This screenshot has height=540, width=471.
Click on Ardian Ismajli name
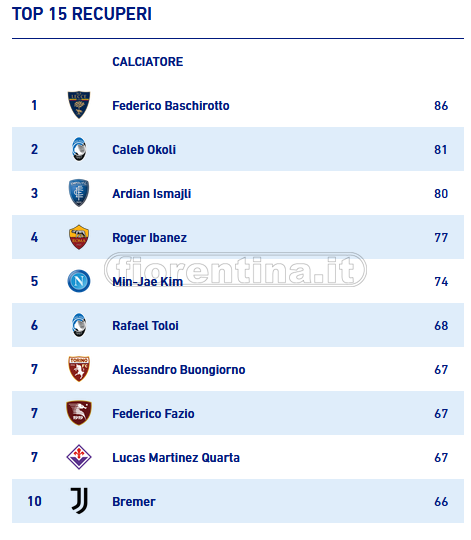click(x=151, y=194)
